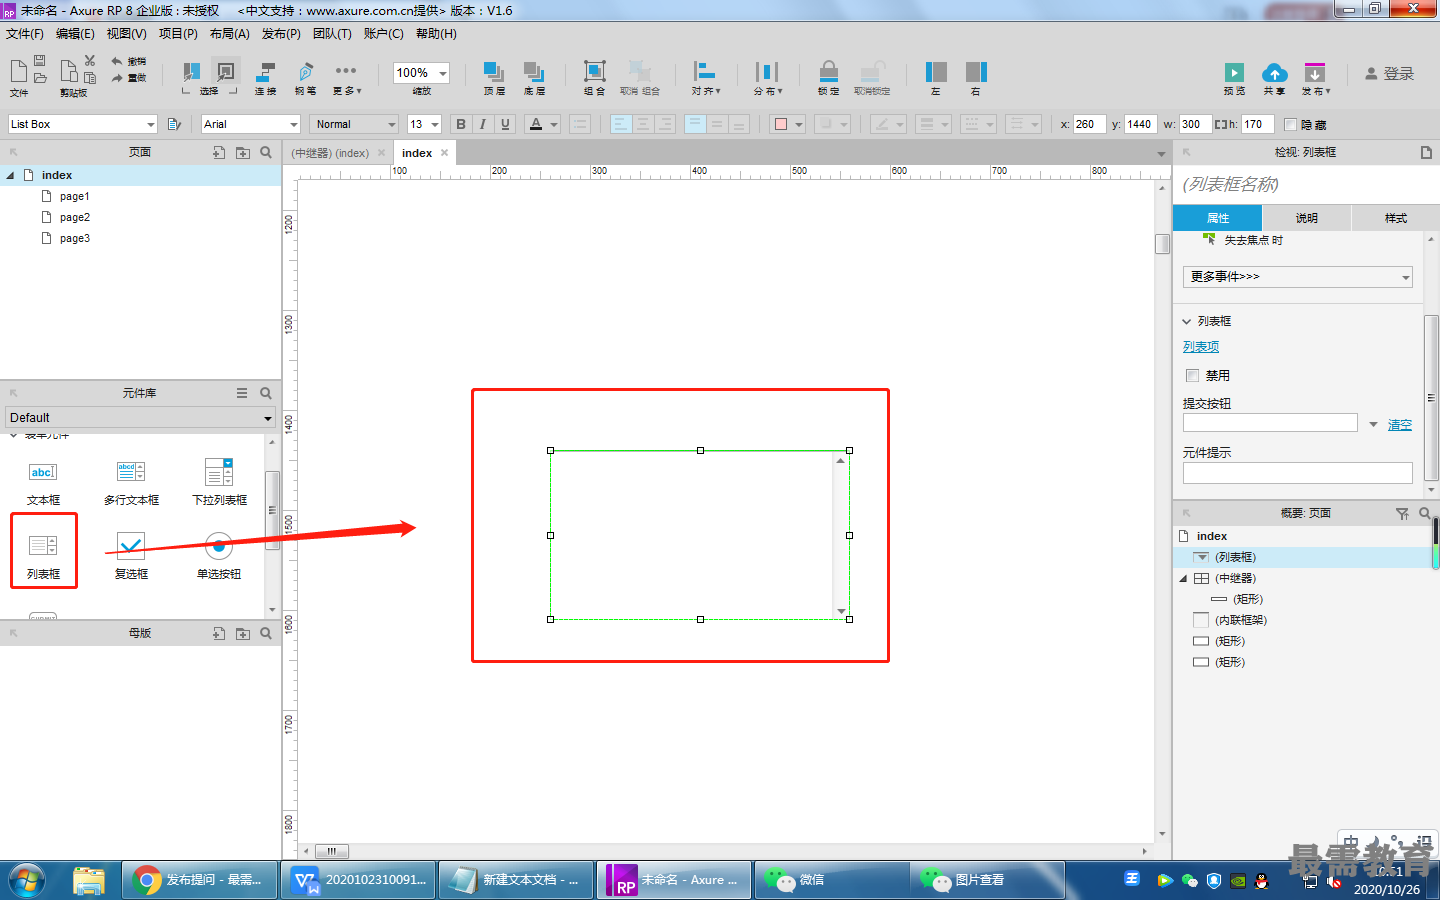Viewport: 1440px width, 900px height.
Task: Search the 页面 pages panel
Action: coord(266,152)
